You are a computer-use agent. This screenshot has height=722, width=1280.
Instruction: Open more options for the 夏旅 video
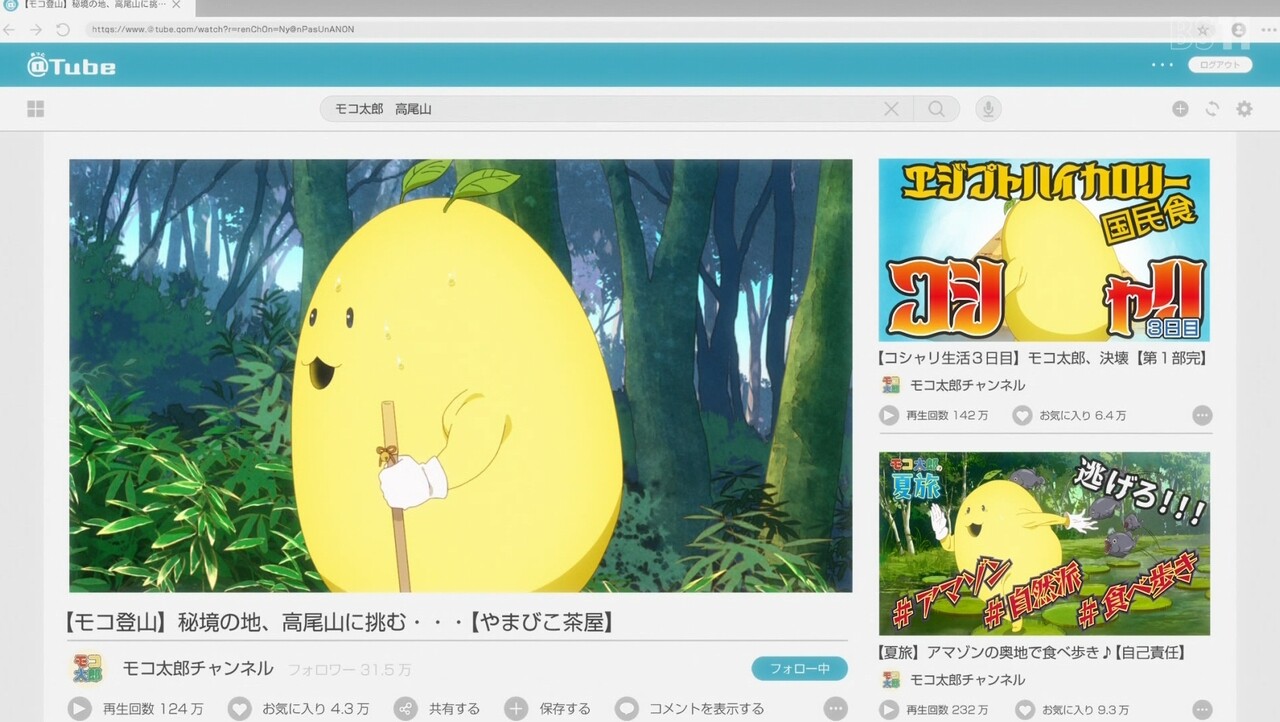tap(1202, 710)
